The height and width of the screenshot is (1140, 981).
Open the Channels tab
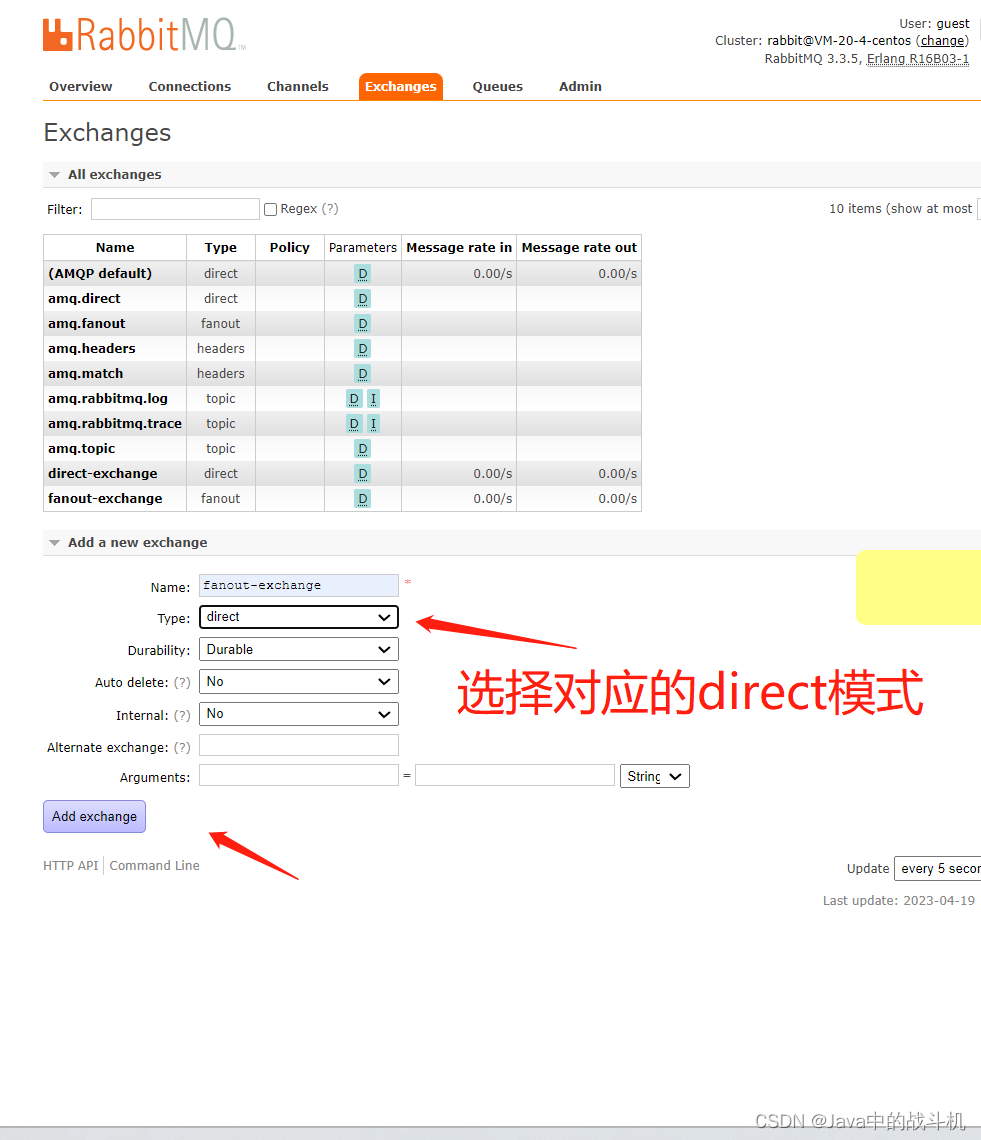click(297, 87)
